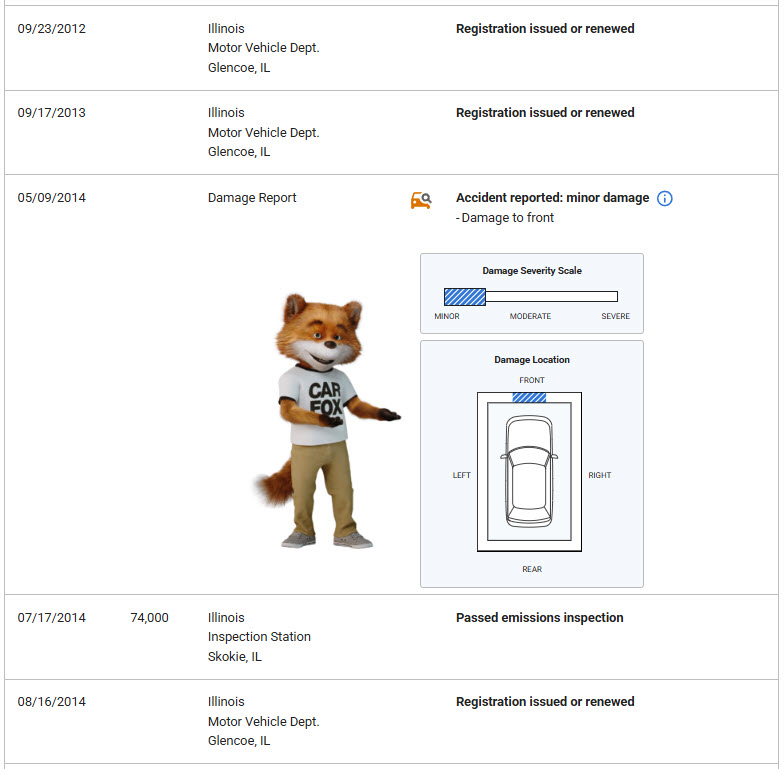This screenshot has width=784, height=769.
Task: Click 'Damage Severity Scale' title
Action: 532,271
